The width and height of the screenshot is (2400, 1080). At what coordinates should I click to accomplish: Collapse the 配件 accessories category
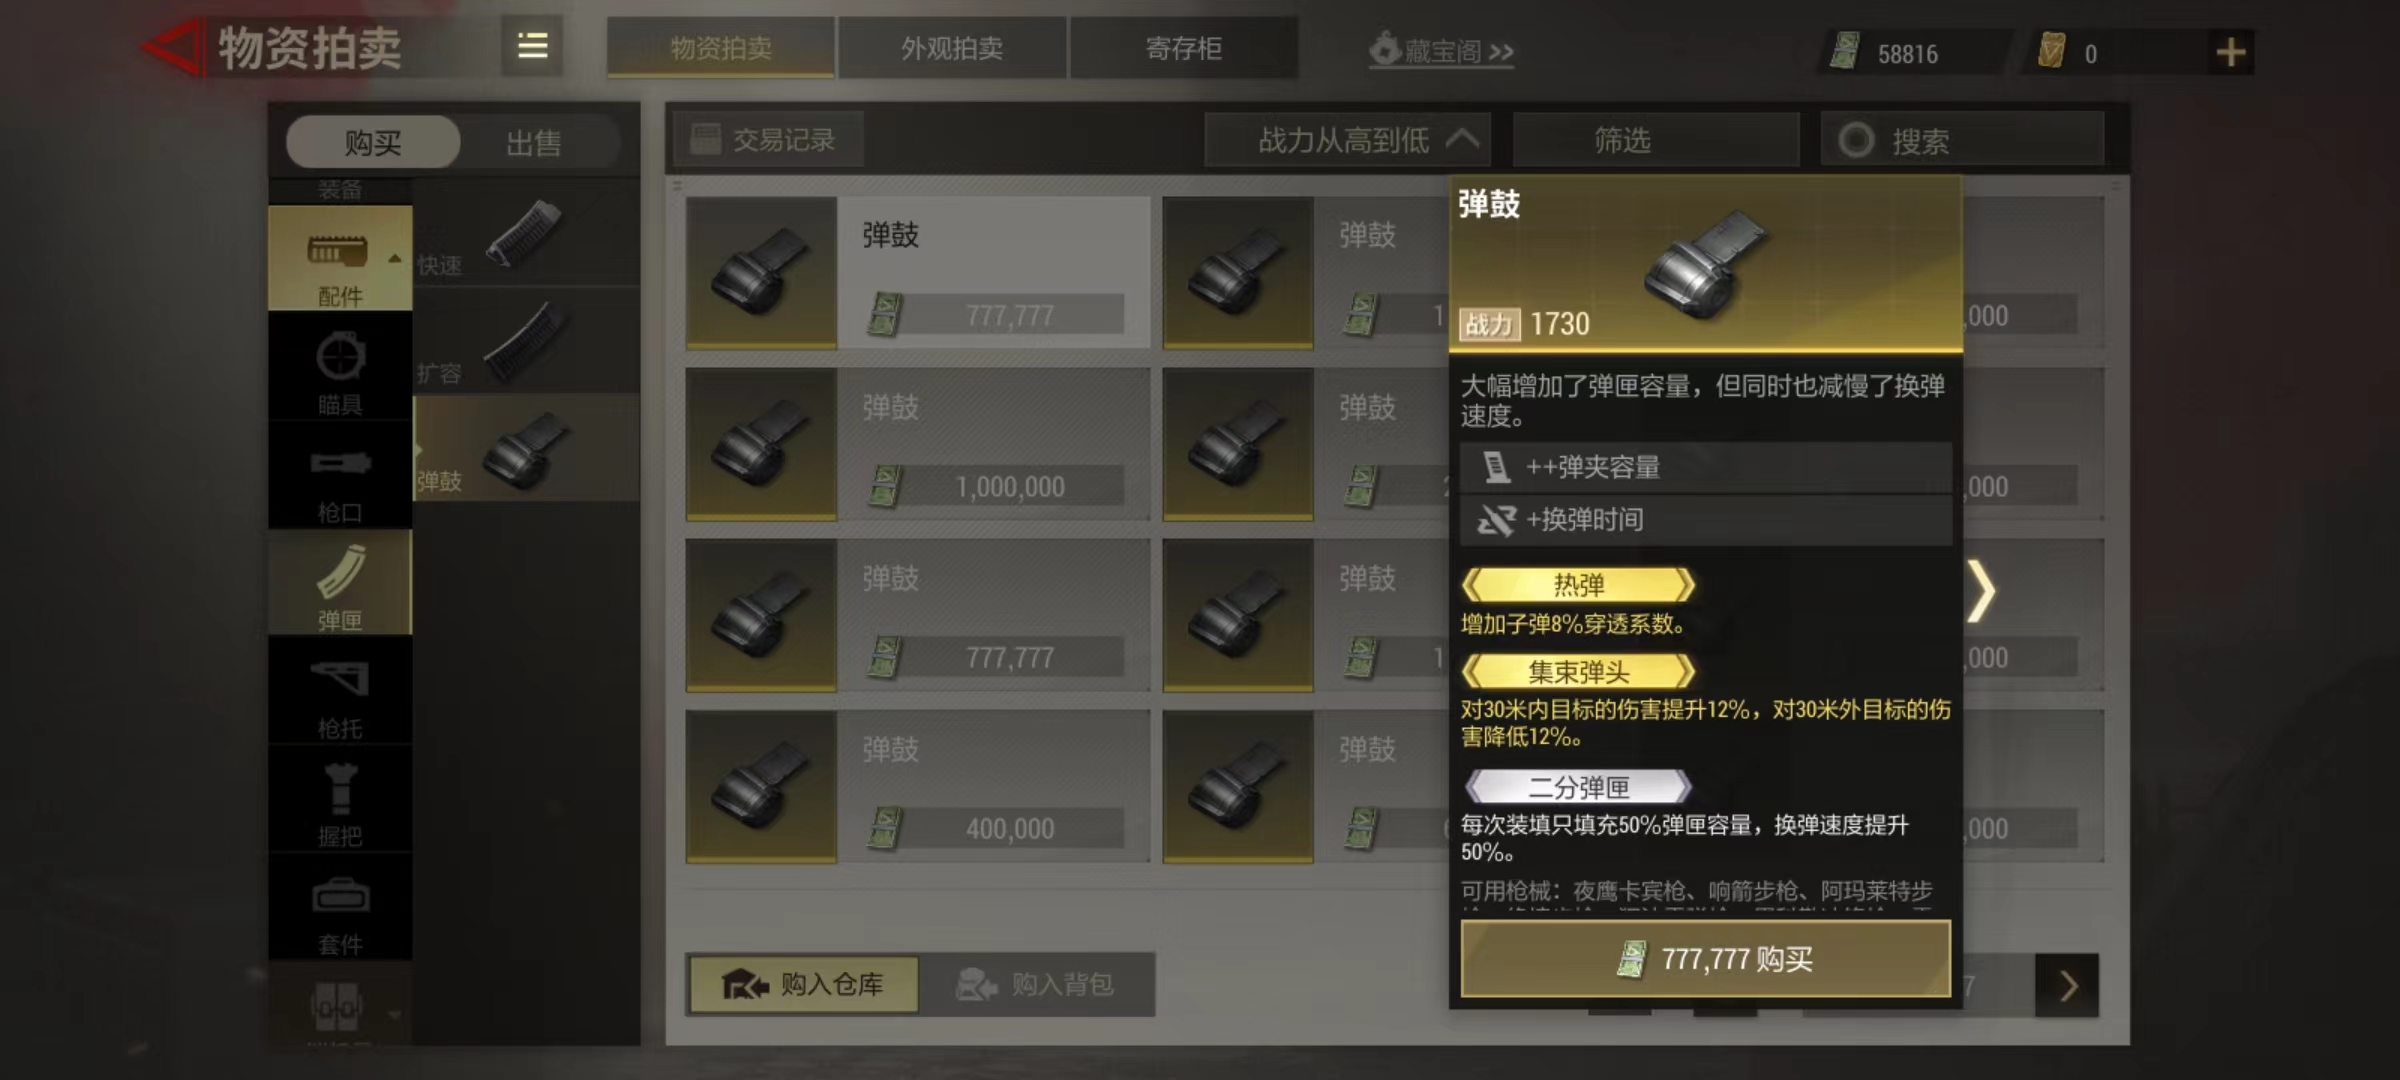(x=340, y=259)
